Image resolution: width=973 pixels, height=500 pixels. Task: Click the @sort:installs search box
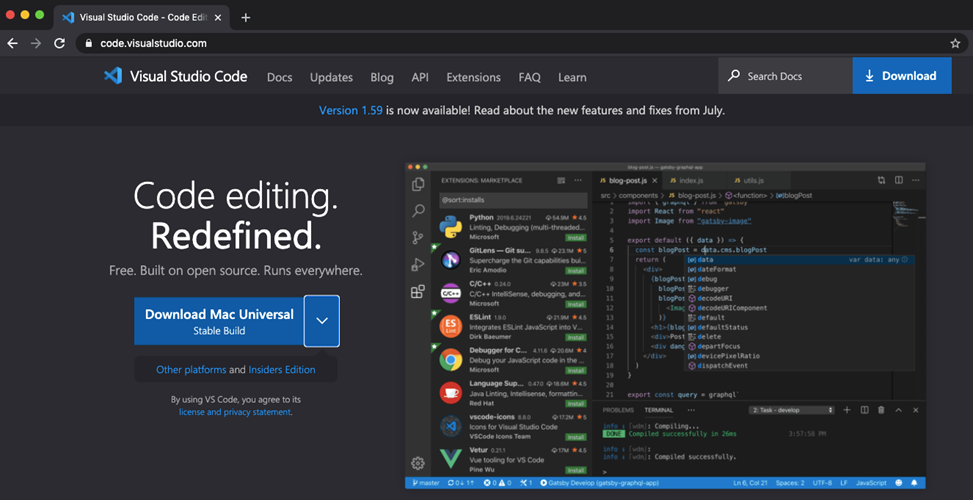point(513,200)
